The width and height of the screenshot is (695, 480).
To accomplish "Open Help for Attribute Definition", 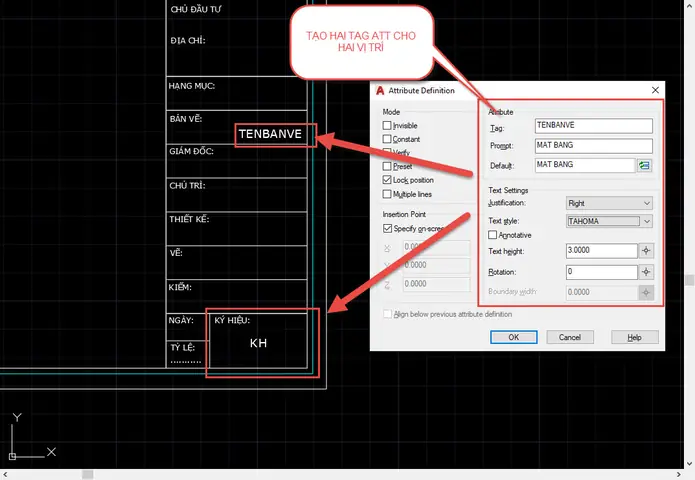I will pos(634,337).
